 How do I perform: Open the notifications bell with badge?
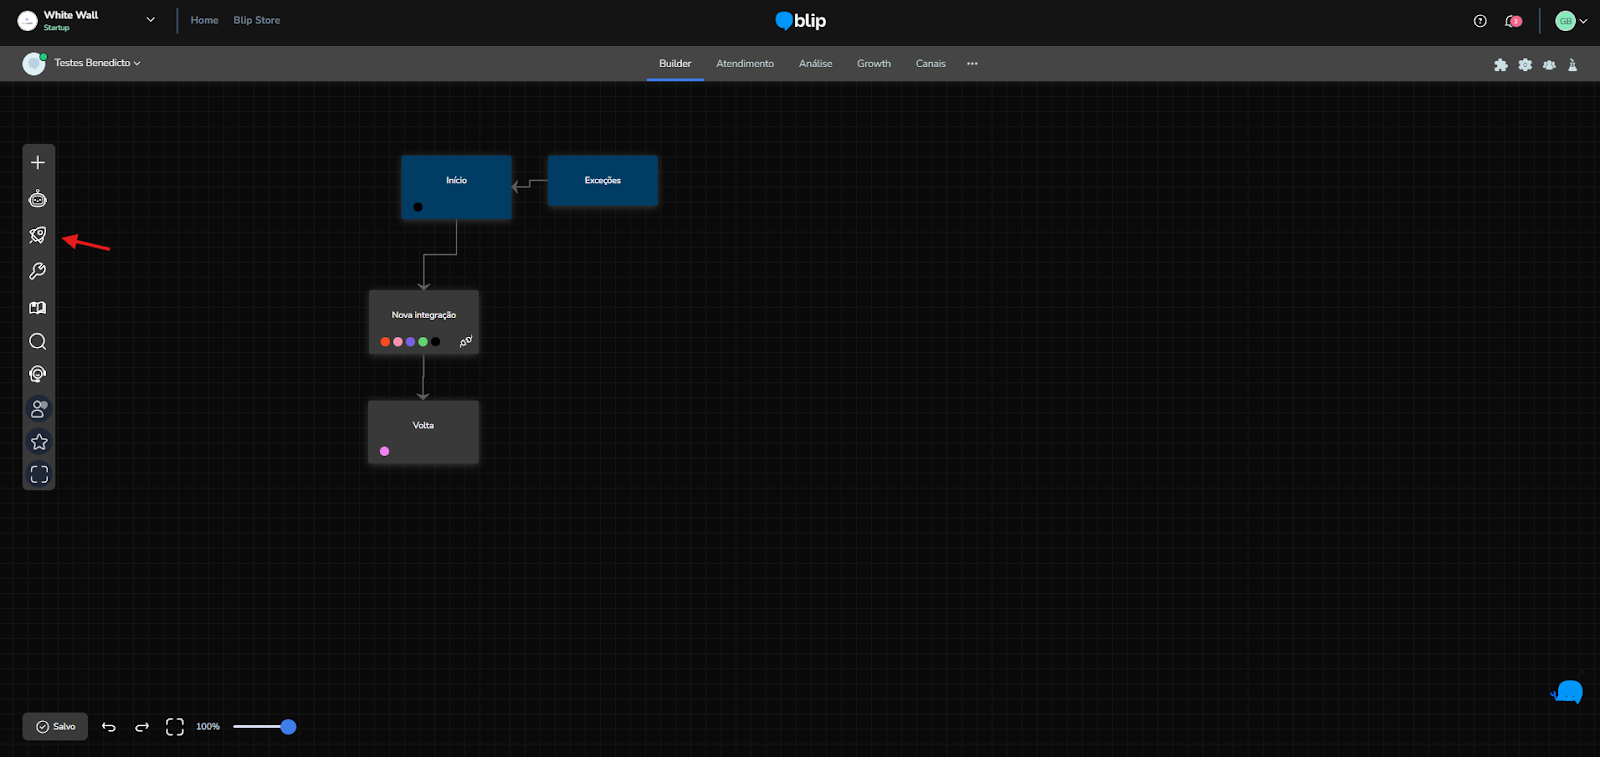click(1513, 21)
